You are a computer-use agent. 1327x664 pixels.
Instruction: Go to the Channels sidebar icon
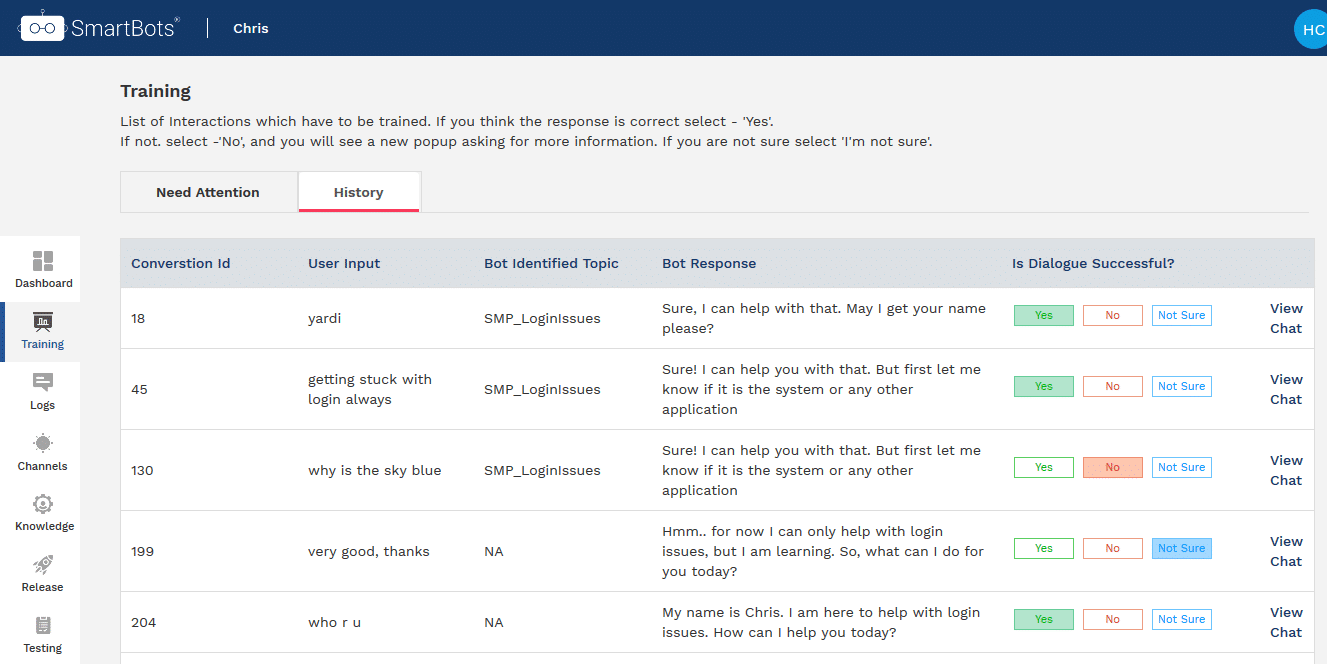(x=43, y=444)
